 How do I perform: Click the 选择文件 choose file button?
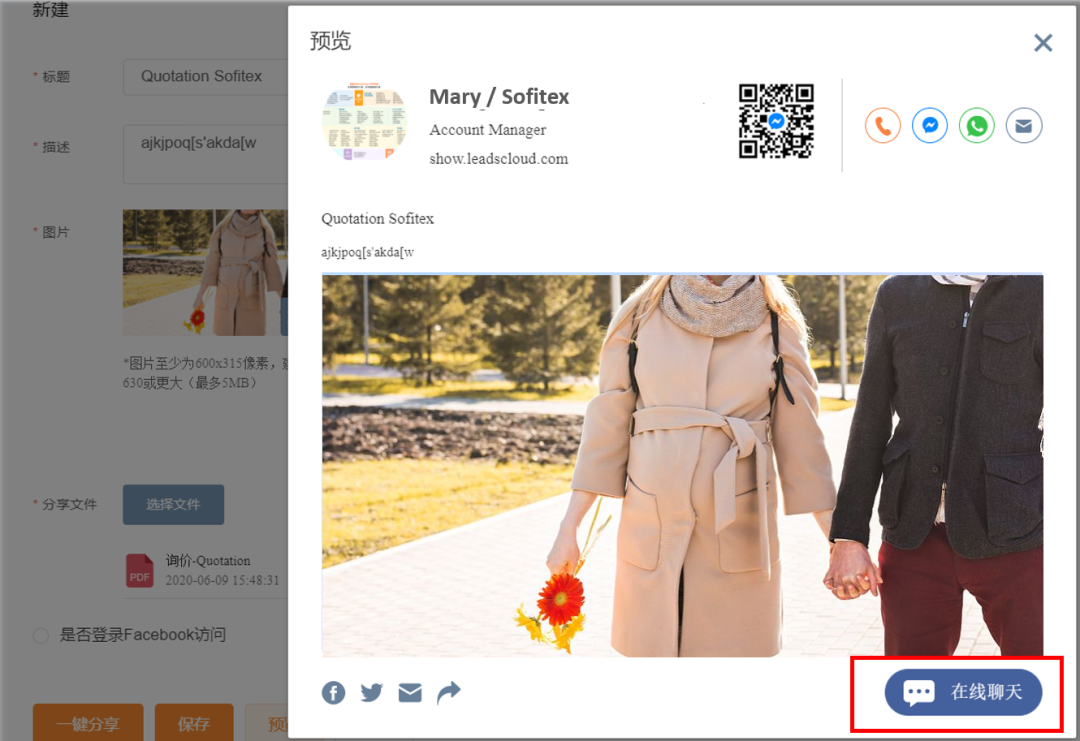(174, 504)
